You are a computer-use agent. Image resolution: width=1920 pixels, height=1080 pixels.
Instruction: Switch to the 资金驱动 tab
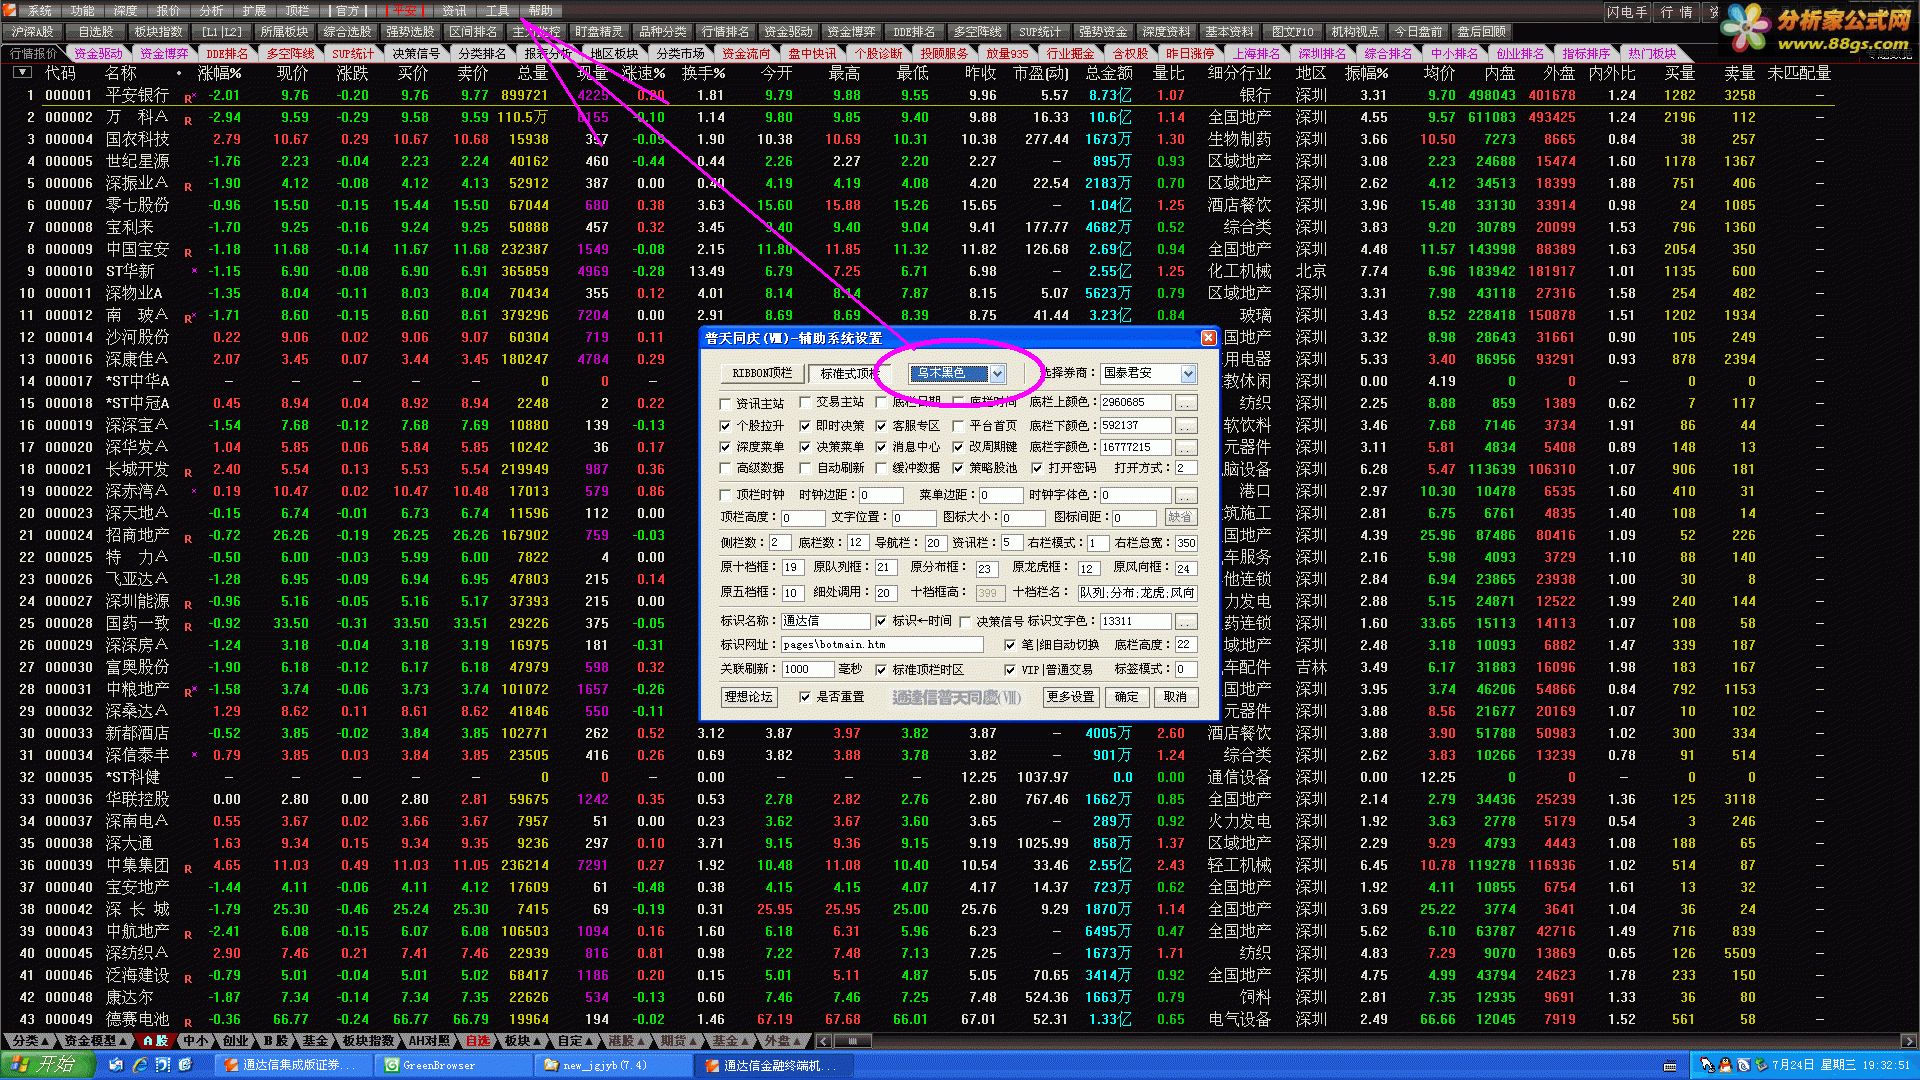[98, 54]
